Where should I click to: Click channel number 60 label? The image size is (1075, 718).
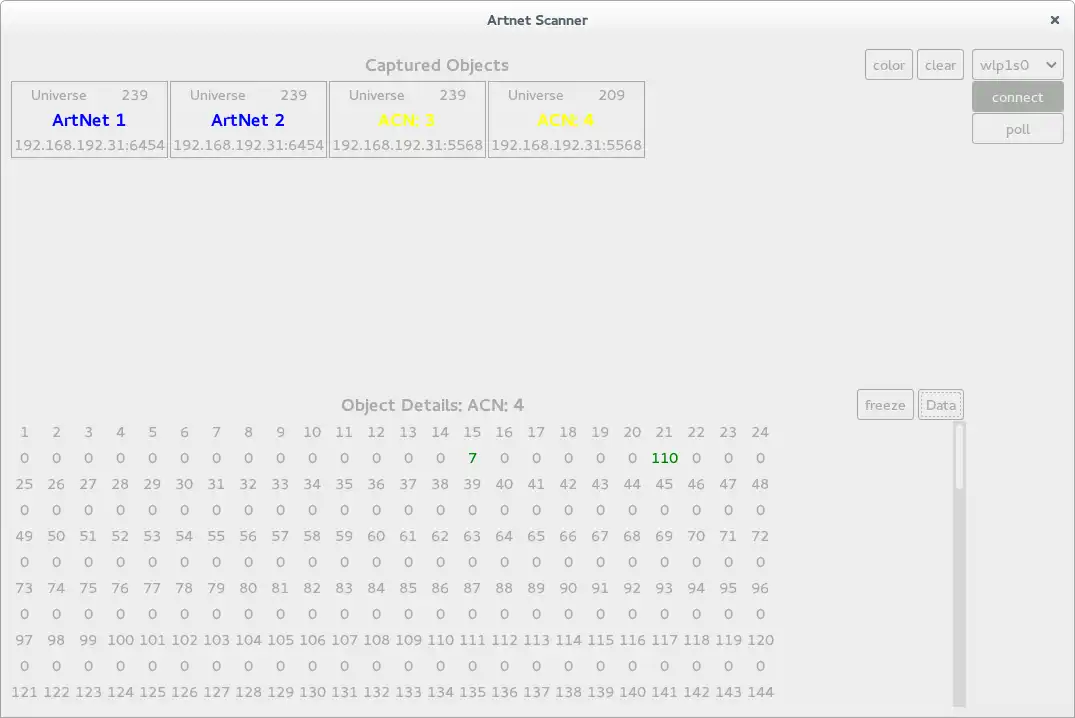click(x=376, y=536)
